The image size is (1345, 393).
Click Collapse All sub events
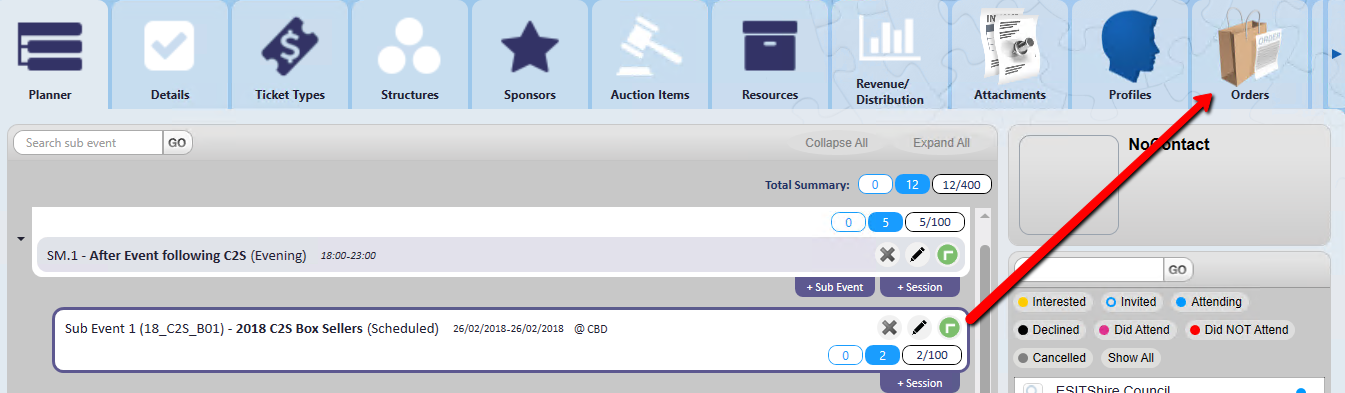point(836,143)
